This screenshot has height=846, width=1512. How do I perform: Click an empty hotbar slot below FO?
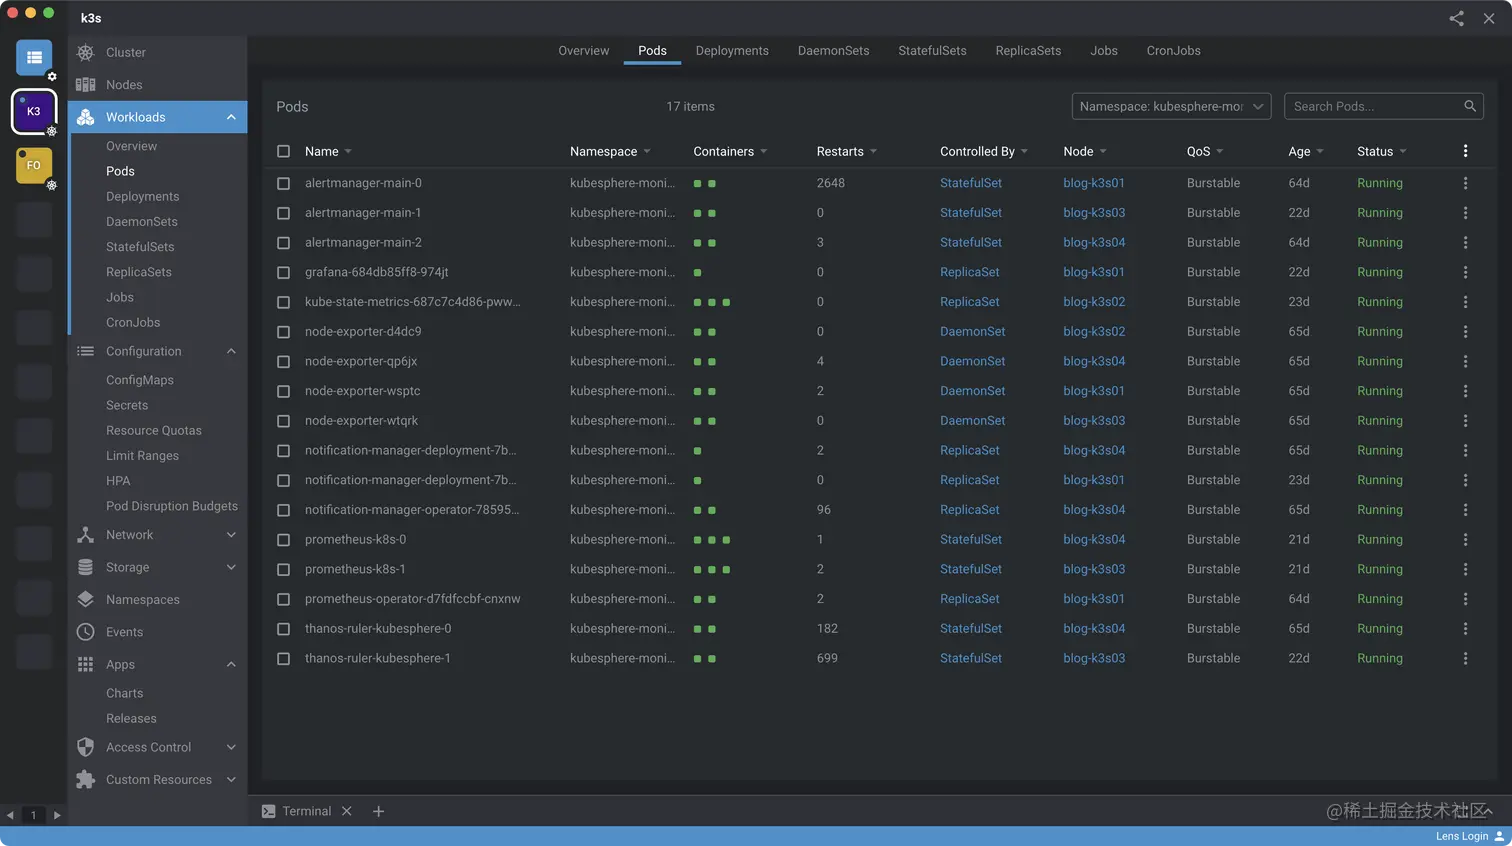pyautogui.click(x=34, y=220)
